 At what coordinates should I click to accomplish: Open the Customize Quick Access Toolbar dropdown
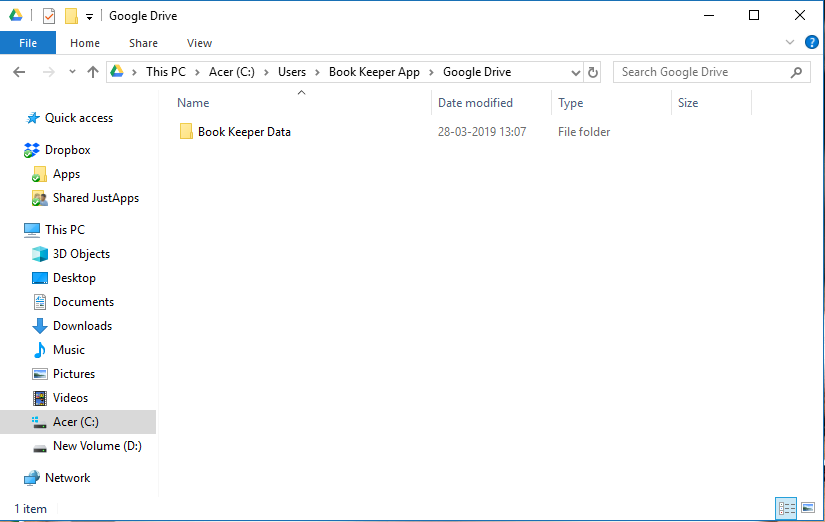(x=89, y=17)
